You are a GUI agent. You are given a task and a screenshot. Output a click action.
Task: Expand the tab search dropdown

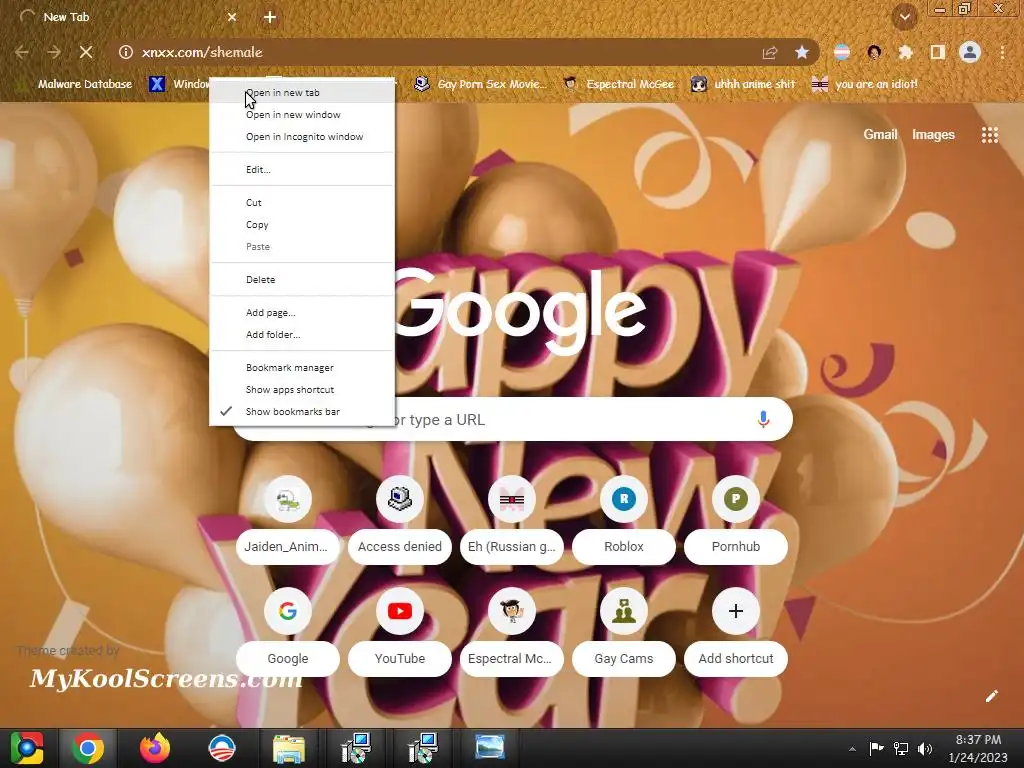[x=905, y=17]
